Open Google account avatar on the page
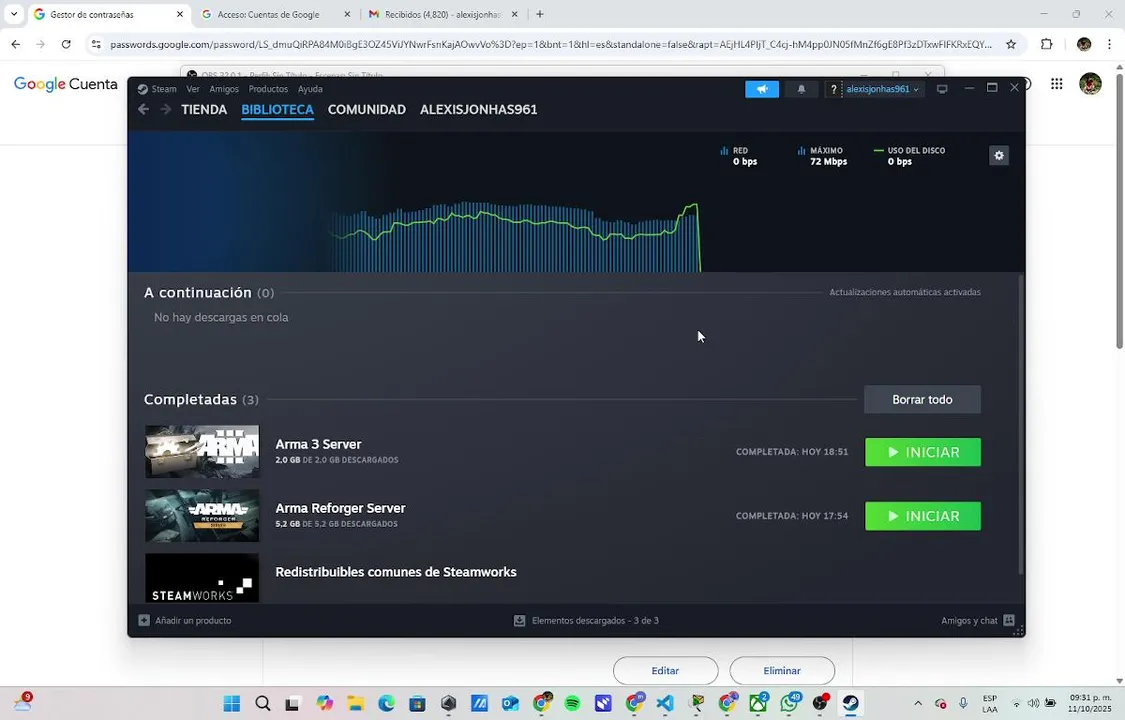 tap(1090, 84)
